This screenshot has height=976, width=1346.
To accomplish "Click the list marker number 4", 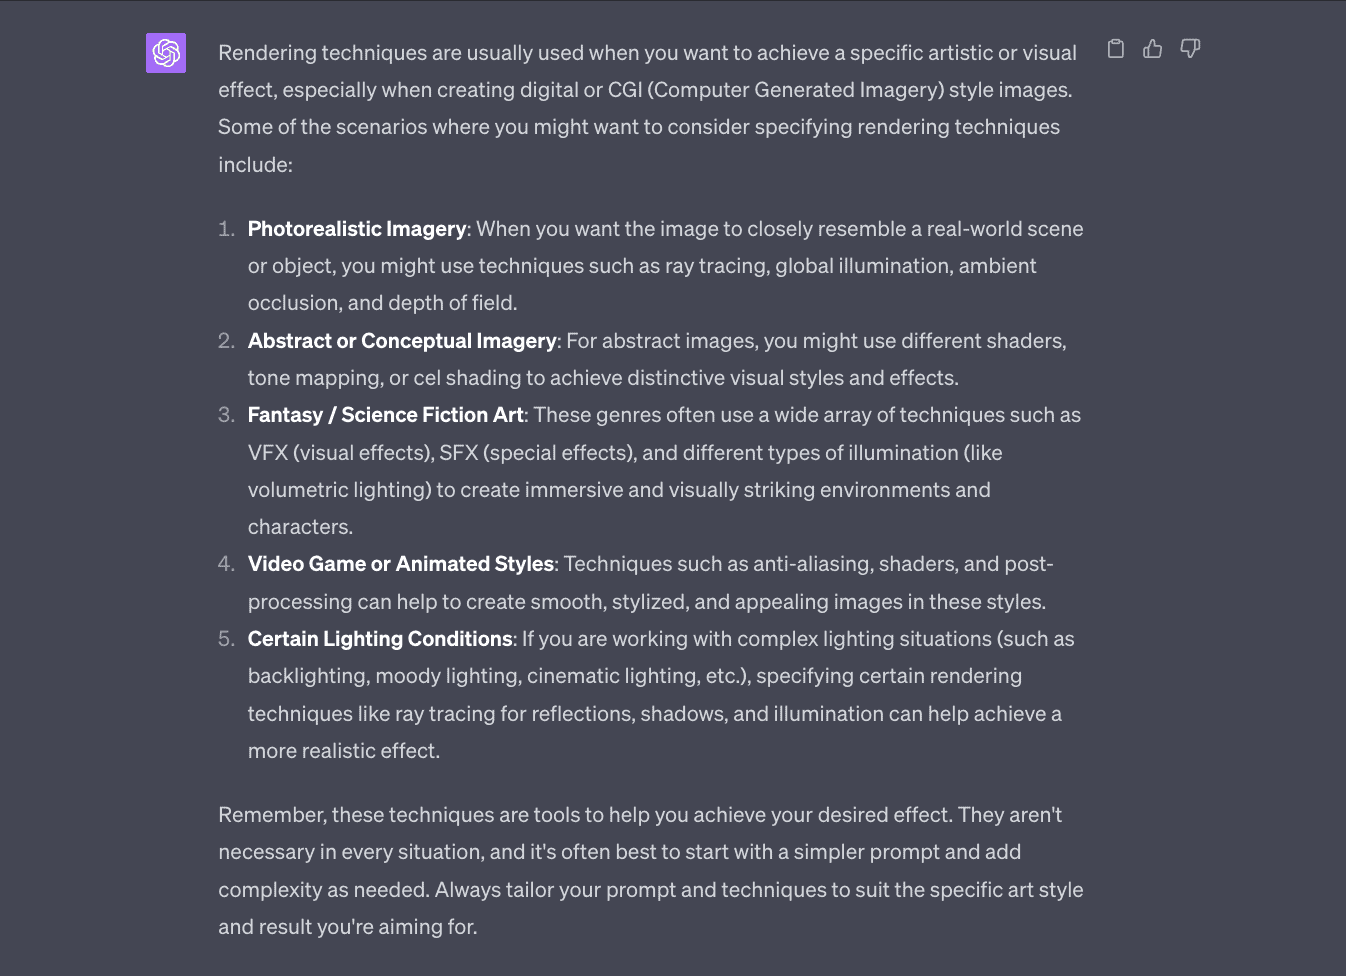I will coord(226,564).
